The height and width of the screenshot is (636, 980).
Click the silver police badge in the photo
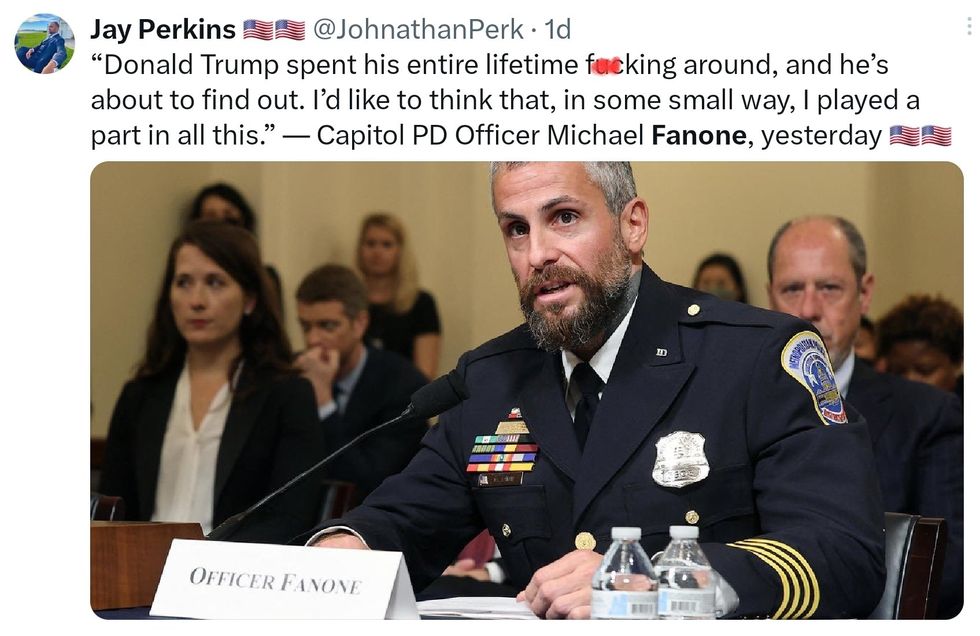tap(680, 459)
